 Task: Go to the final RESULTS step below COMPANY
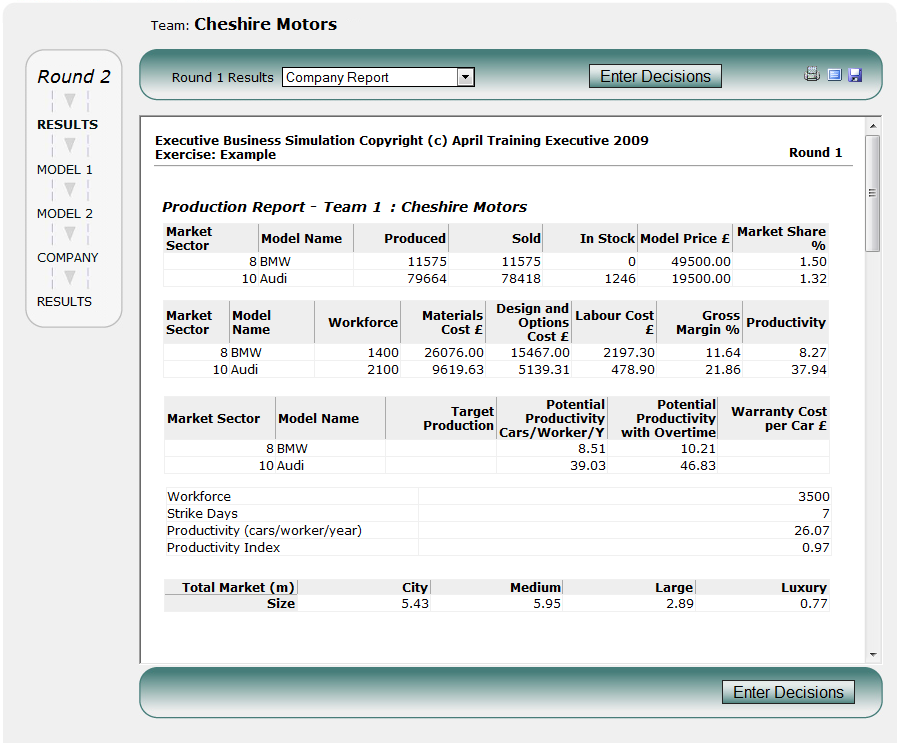[64, 302]
